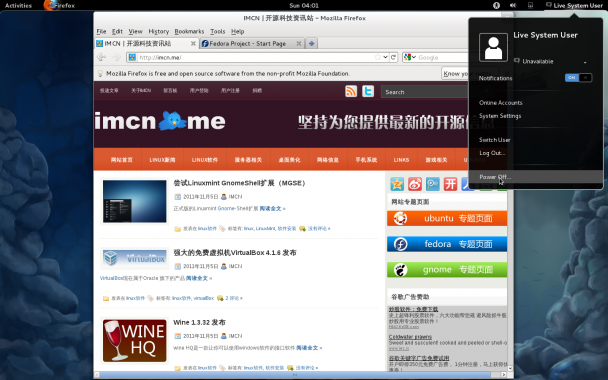Viewport: 608px width, 380px height.
Task: Open the Unavailable chat status dropdown
Action: tap(551, 61)
